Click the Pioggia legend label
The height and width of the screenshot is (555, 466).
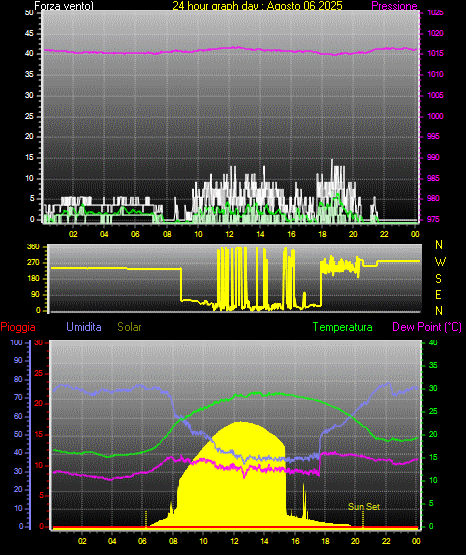18,327
